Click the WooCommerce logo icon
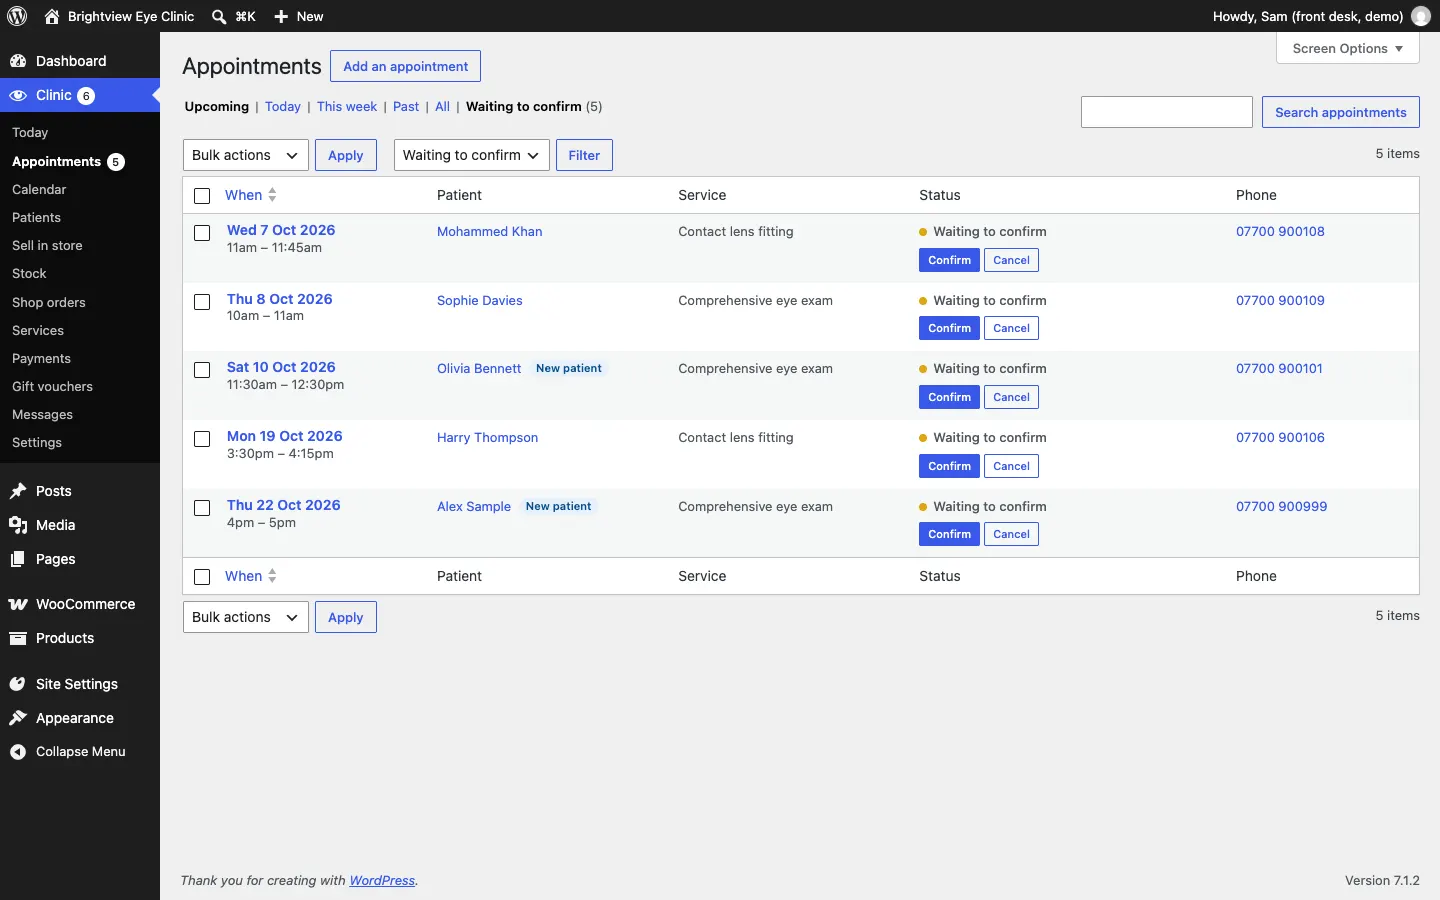 (x=18, y=604)
